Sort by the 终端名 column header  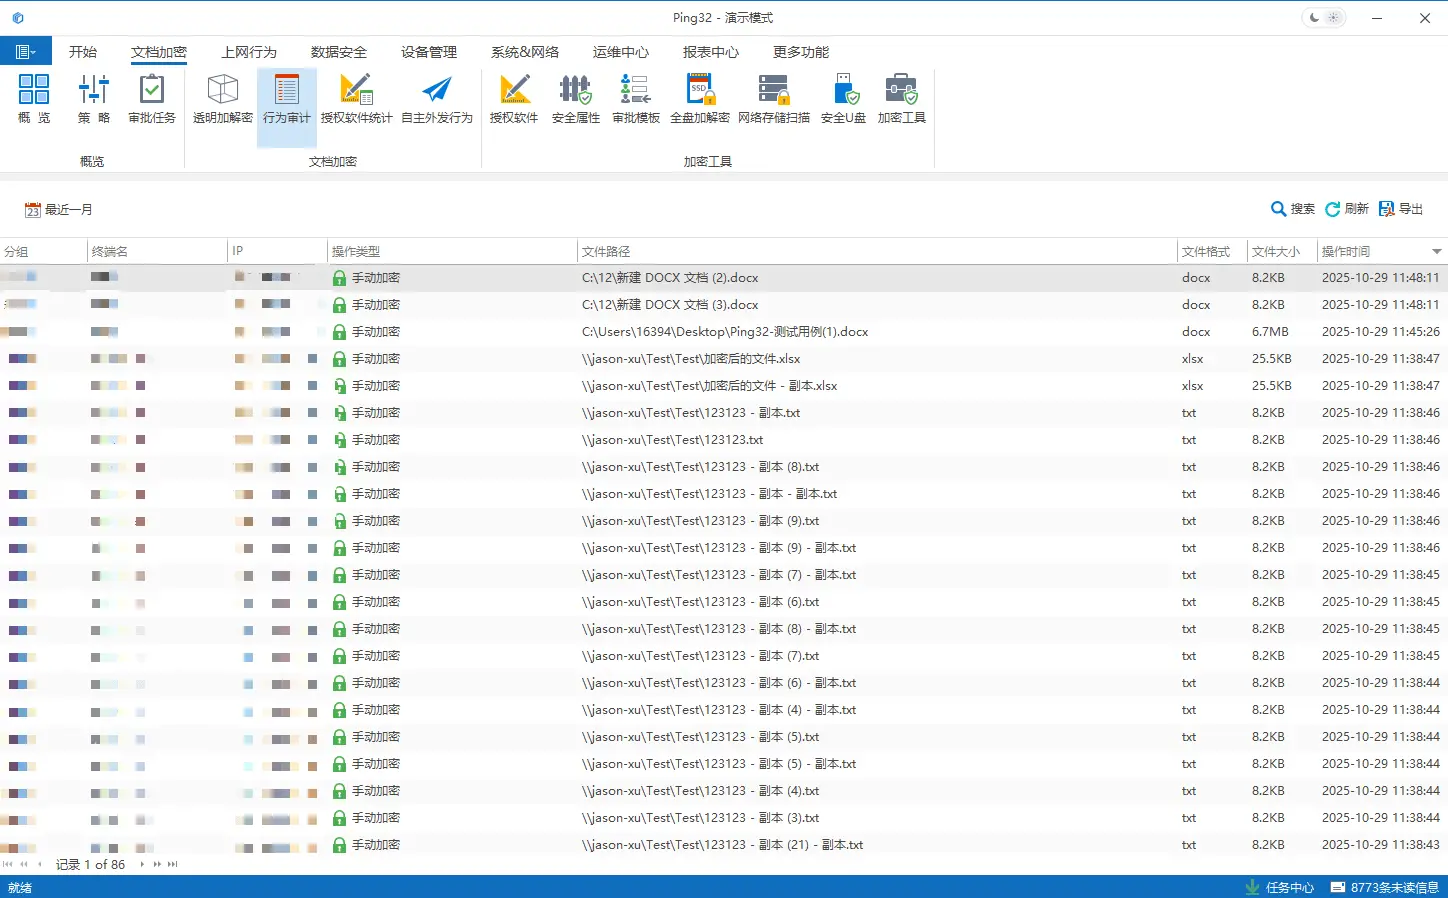[x=157, y=251]
